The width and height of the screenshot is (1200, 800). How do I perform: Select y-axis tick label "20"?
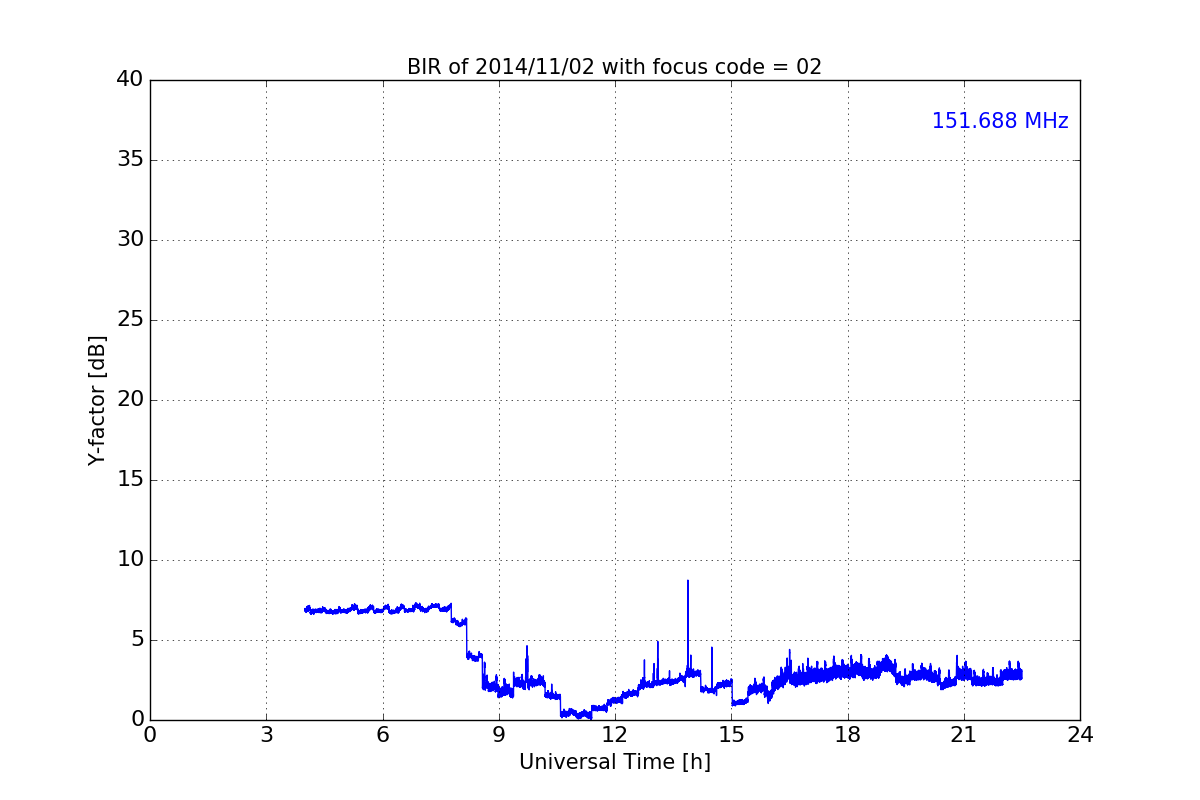tap(130, 400)
